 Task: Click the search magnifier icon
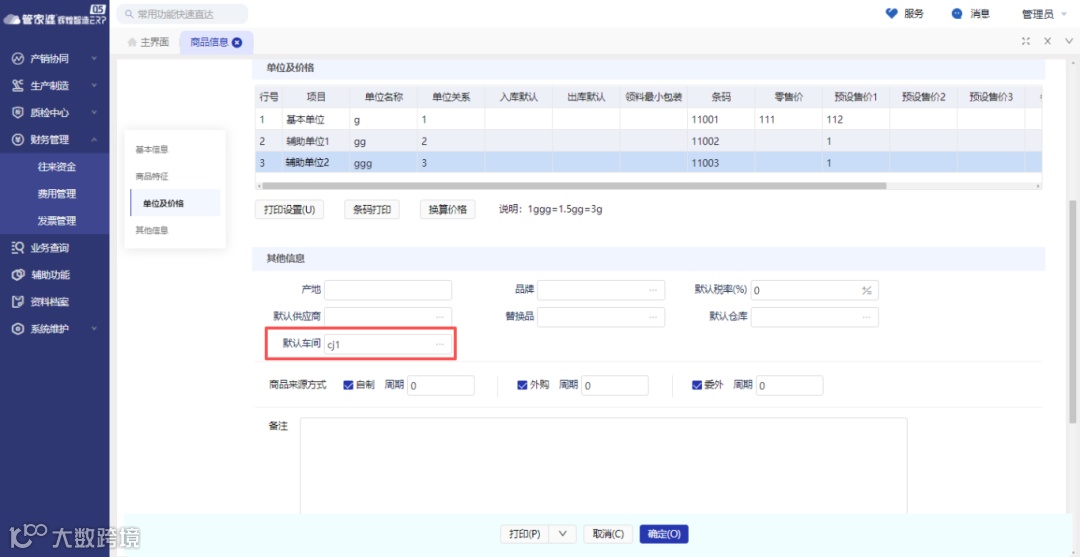[128, 14]
